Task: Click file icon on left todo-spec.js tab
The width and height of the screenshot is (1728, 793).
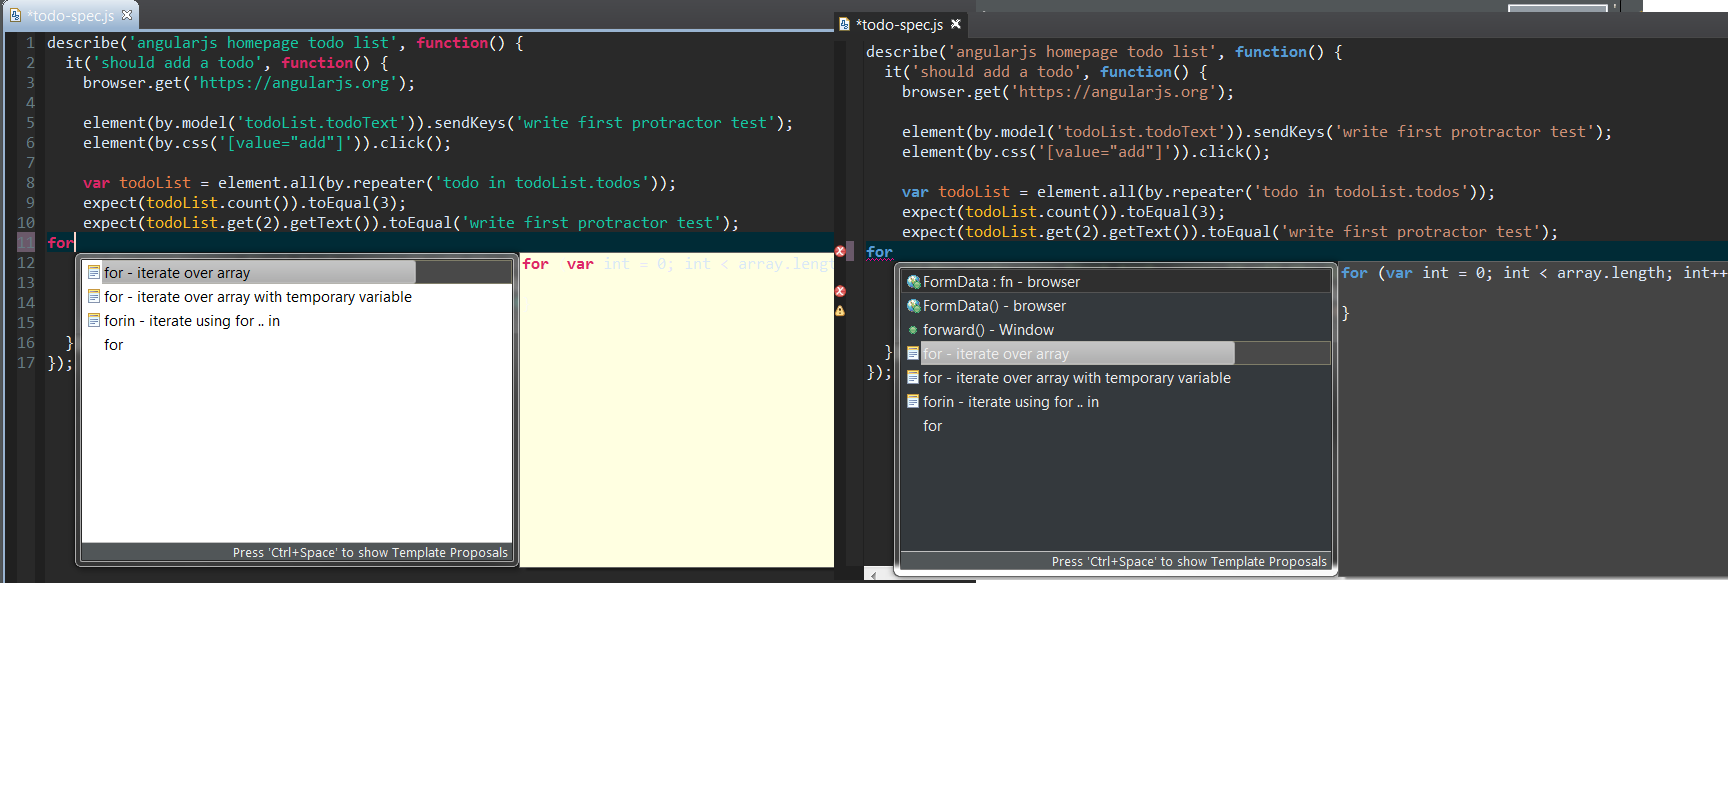Action: coord(15,15)
